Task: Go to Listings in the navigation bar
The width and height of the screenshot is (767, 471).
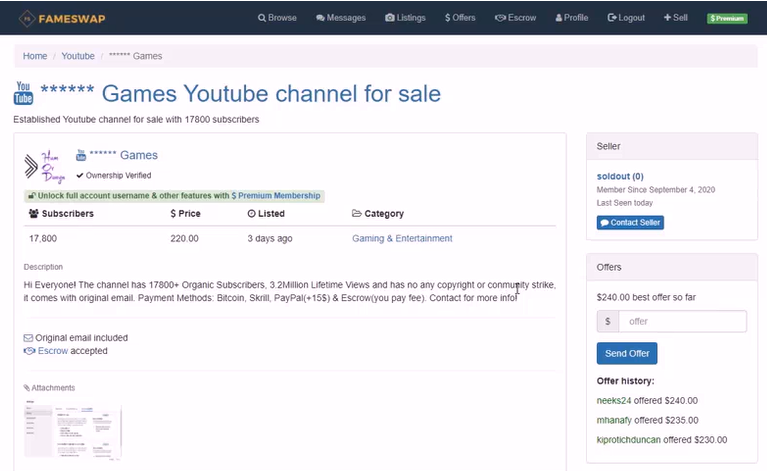Action: [406, 18]
